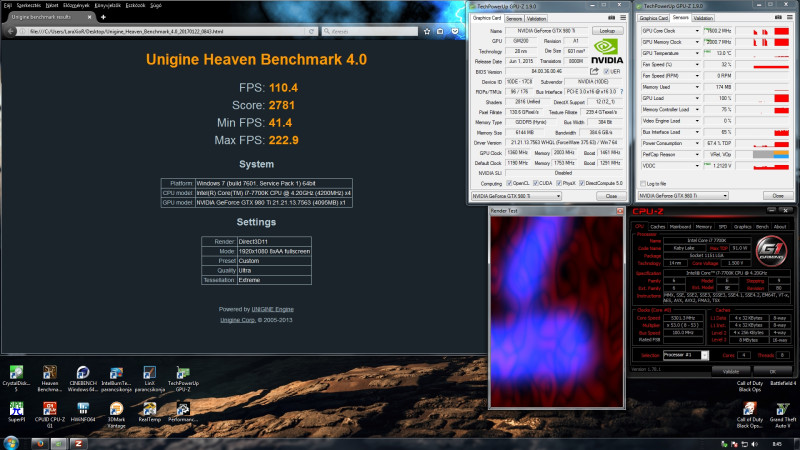The image size is (800, 450).
Task: Toggle UEFI checkbox in GPU-Z
Action: 606,71
